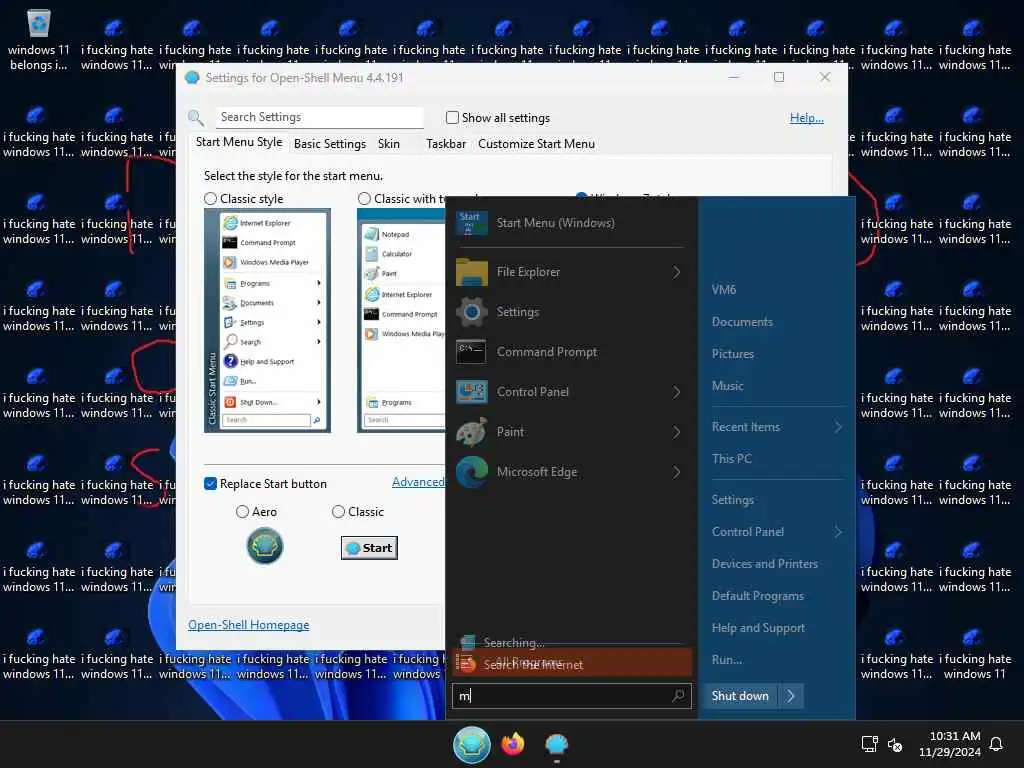Screen dimensions: 1024x768
Task: Click the Command Prompt icon
Action: (x=472, y=352)
